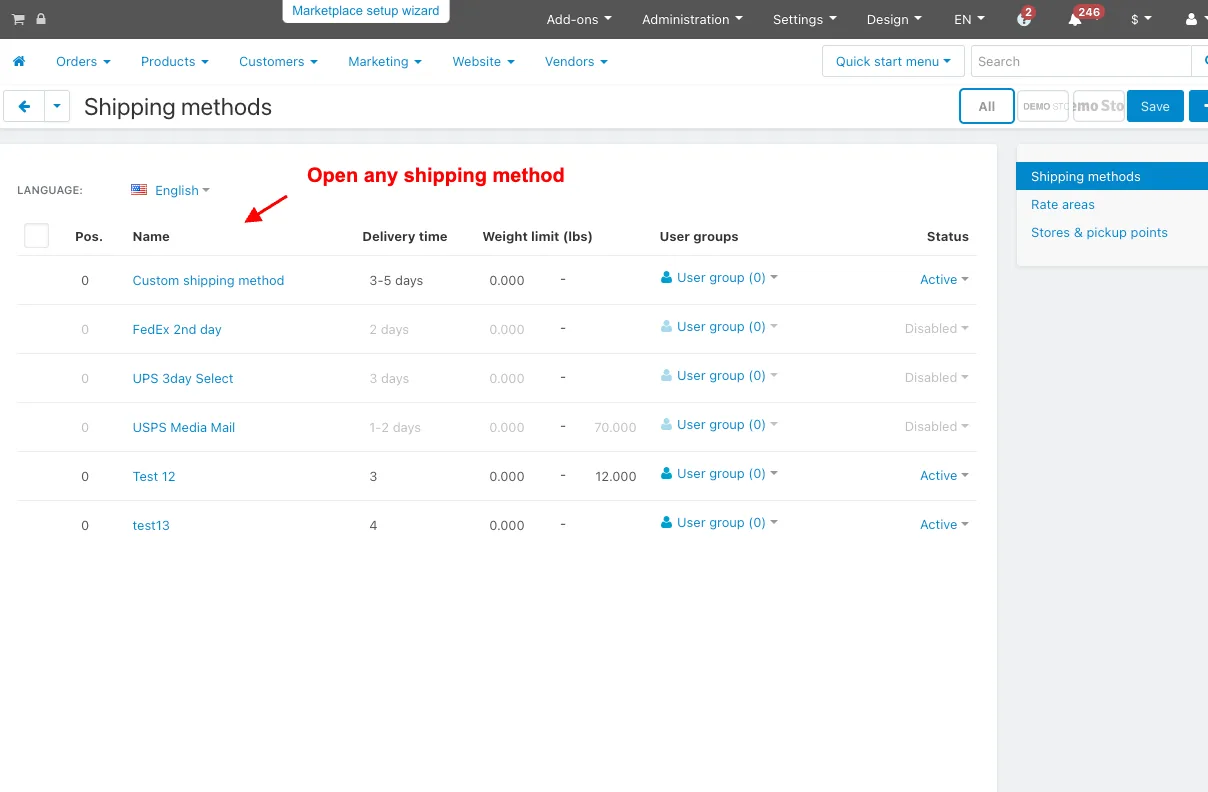The height and width of the screenshot is (792, 1208).
Task: Open Custom shipping method status dropdown
Action: pyautogui.click(x=944, y=280)
